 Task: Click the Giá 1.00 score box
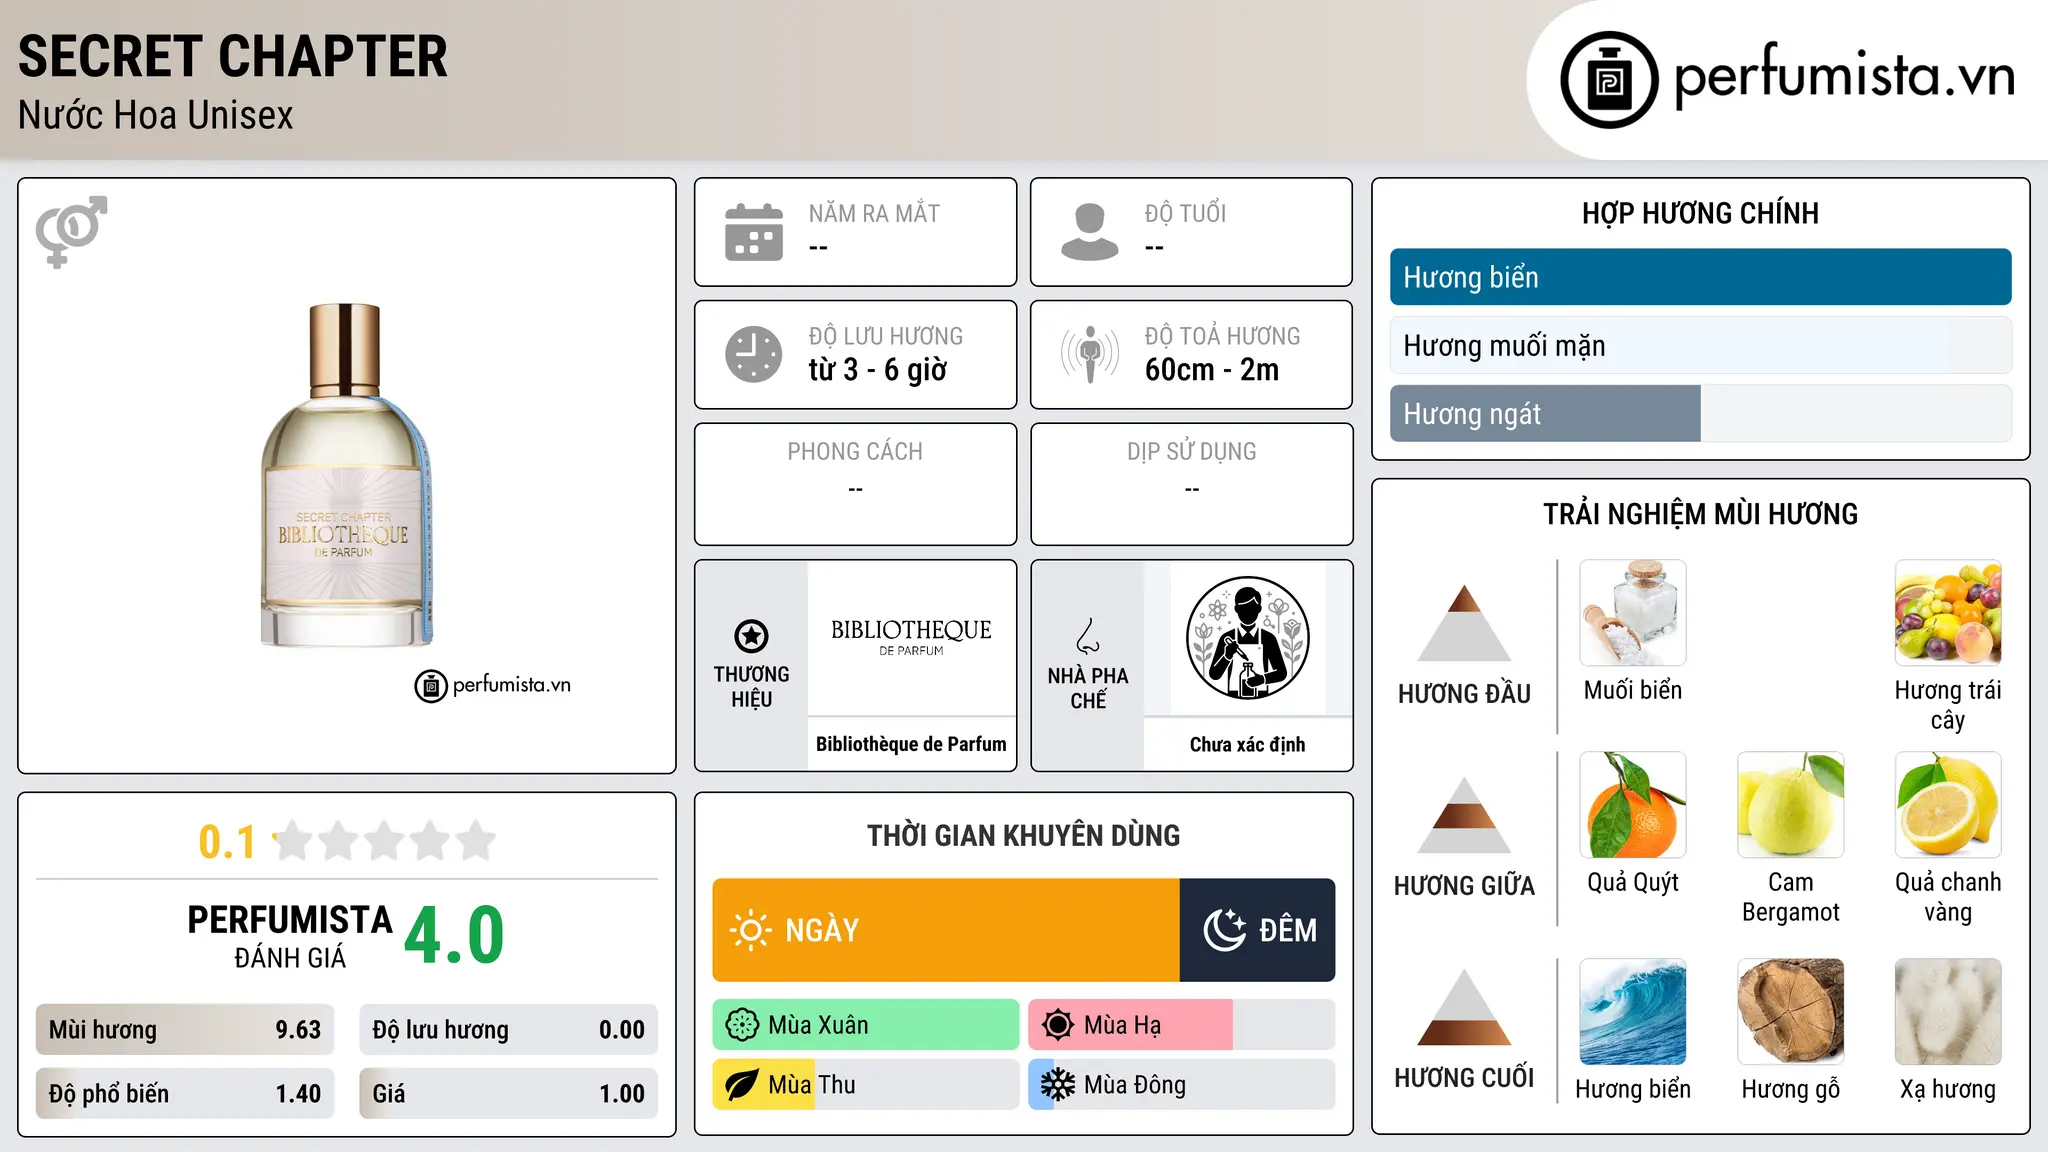pos(508,1094)
